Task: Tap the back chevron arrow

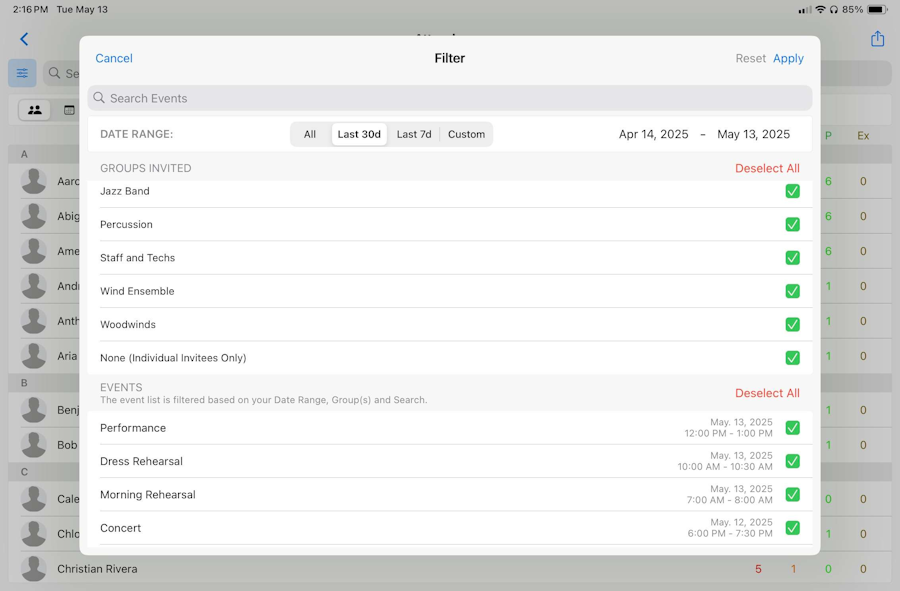Action: tap(24, 39)
